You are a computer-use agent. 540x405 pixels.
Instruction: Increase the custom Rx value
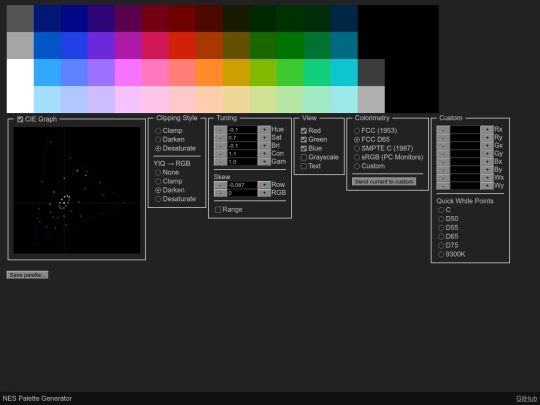point(487,129)
